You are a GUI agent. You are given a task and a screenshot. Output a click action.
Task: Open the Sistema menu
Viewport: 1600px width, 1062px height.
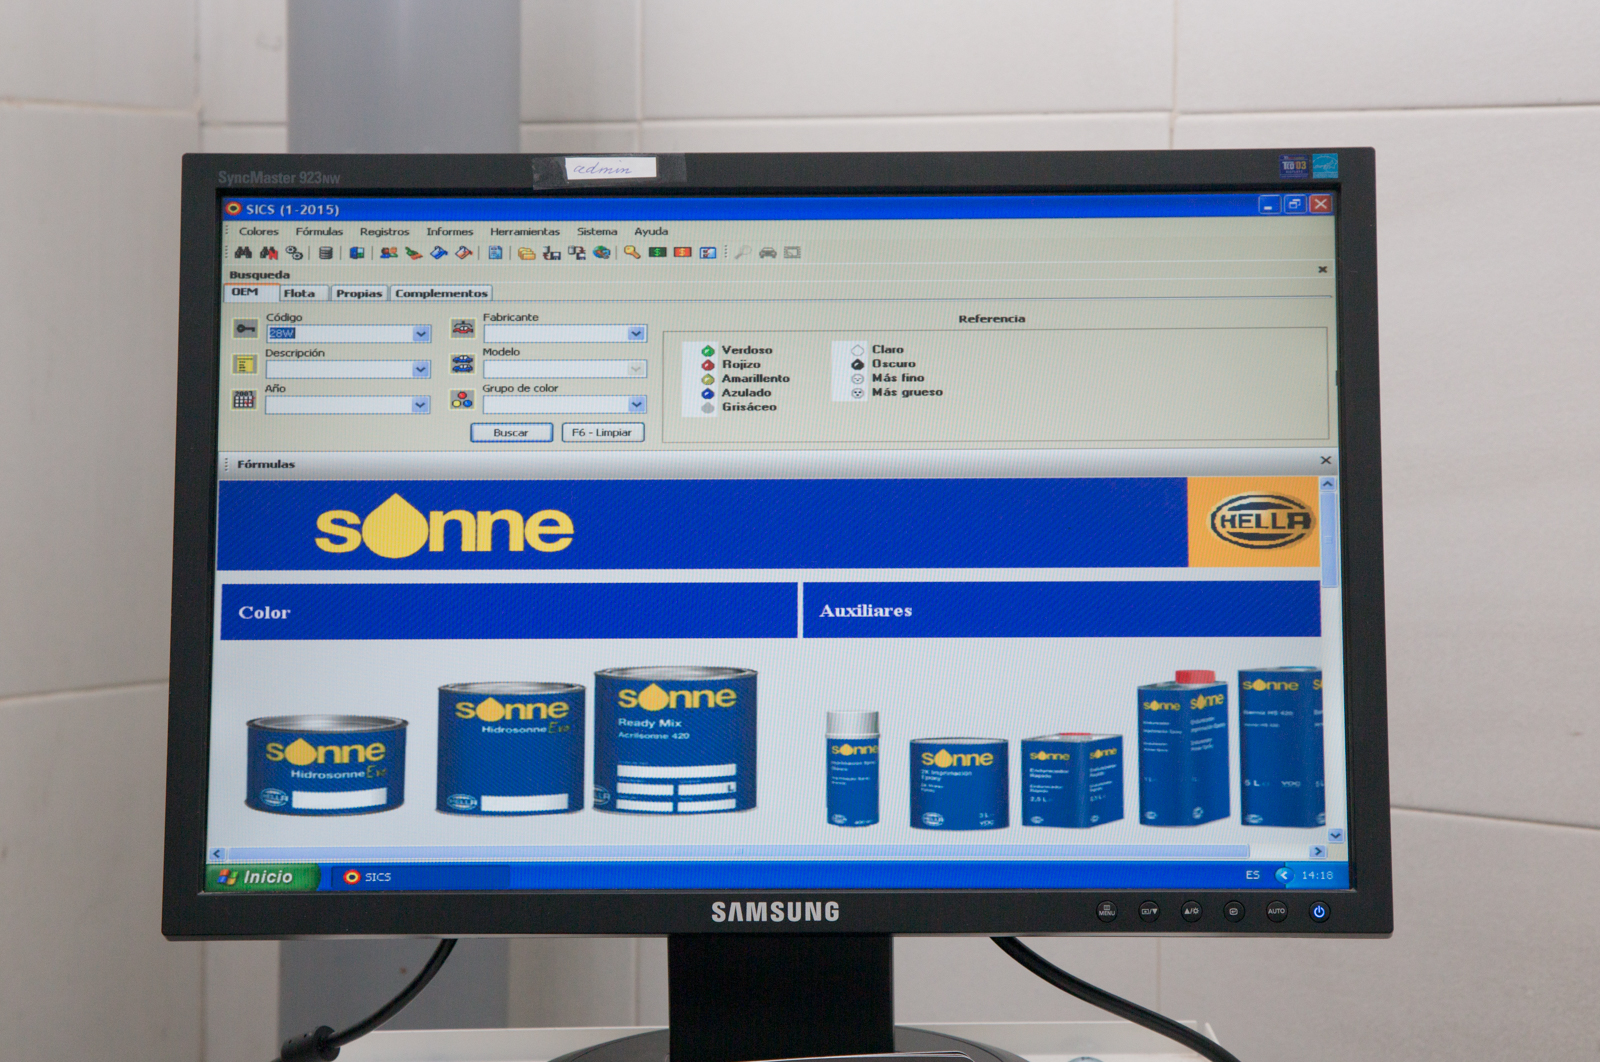(x=597, y=231)
